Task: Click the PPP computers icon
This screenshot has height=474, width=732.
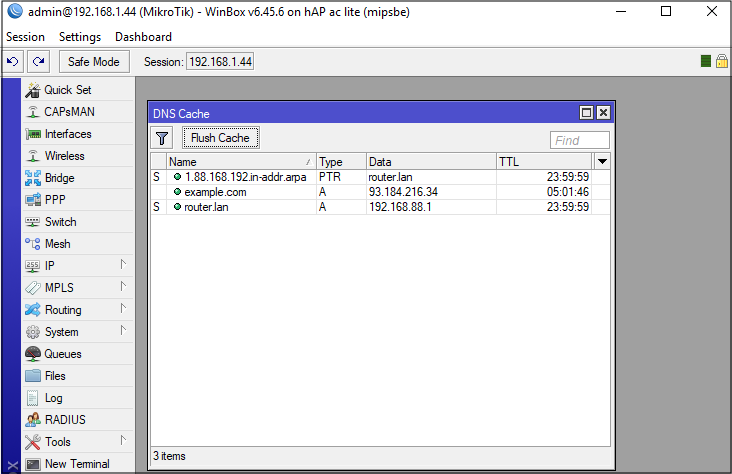Action: click(x=33, y=200)
